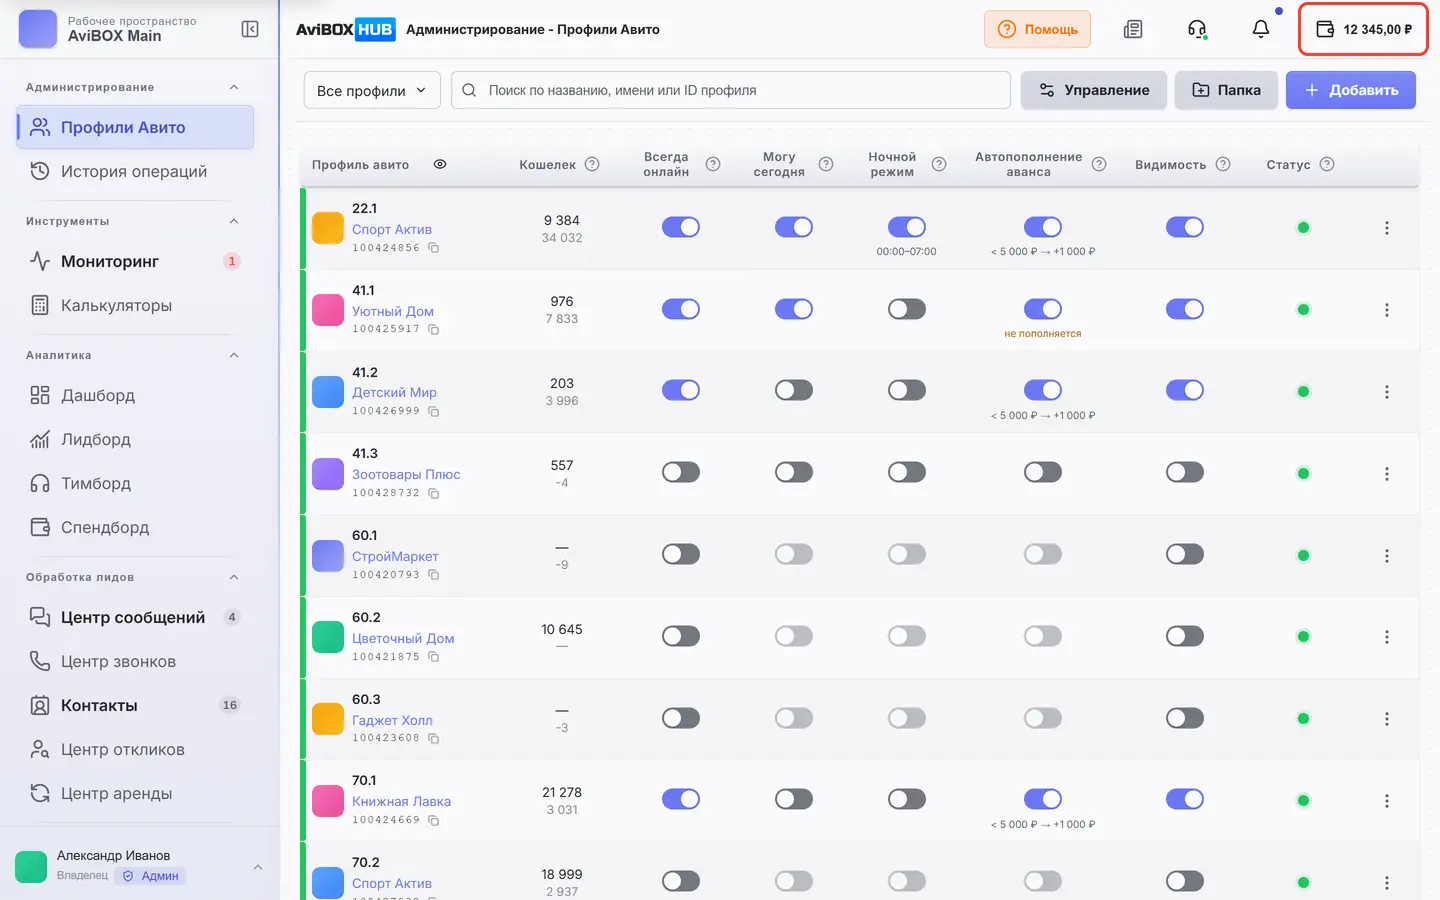
Task: Enable Видимость for Зоотовары Плюс
Action: [x=1185, y=472]
